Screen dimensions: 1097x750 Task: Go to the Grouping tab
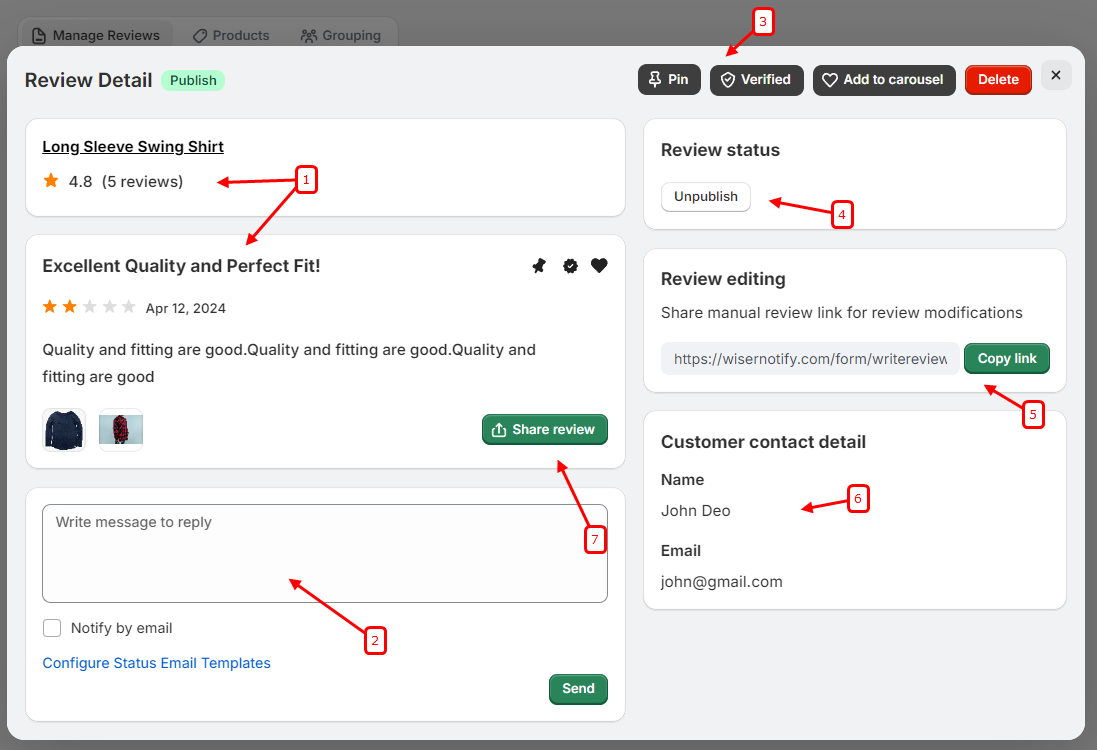click(x=341, y=35)
